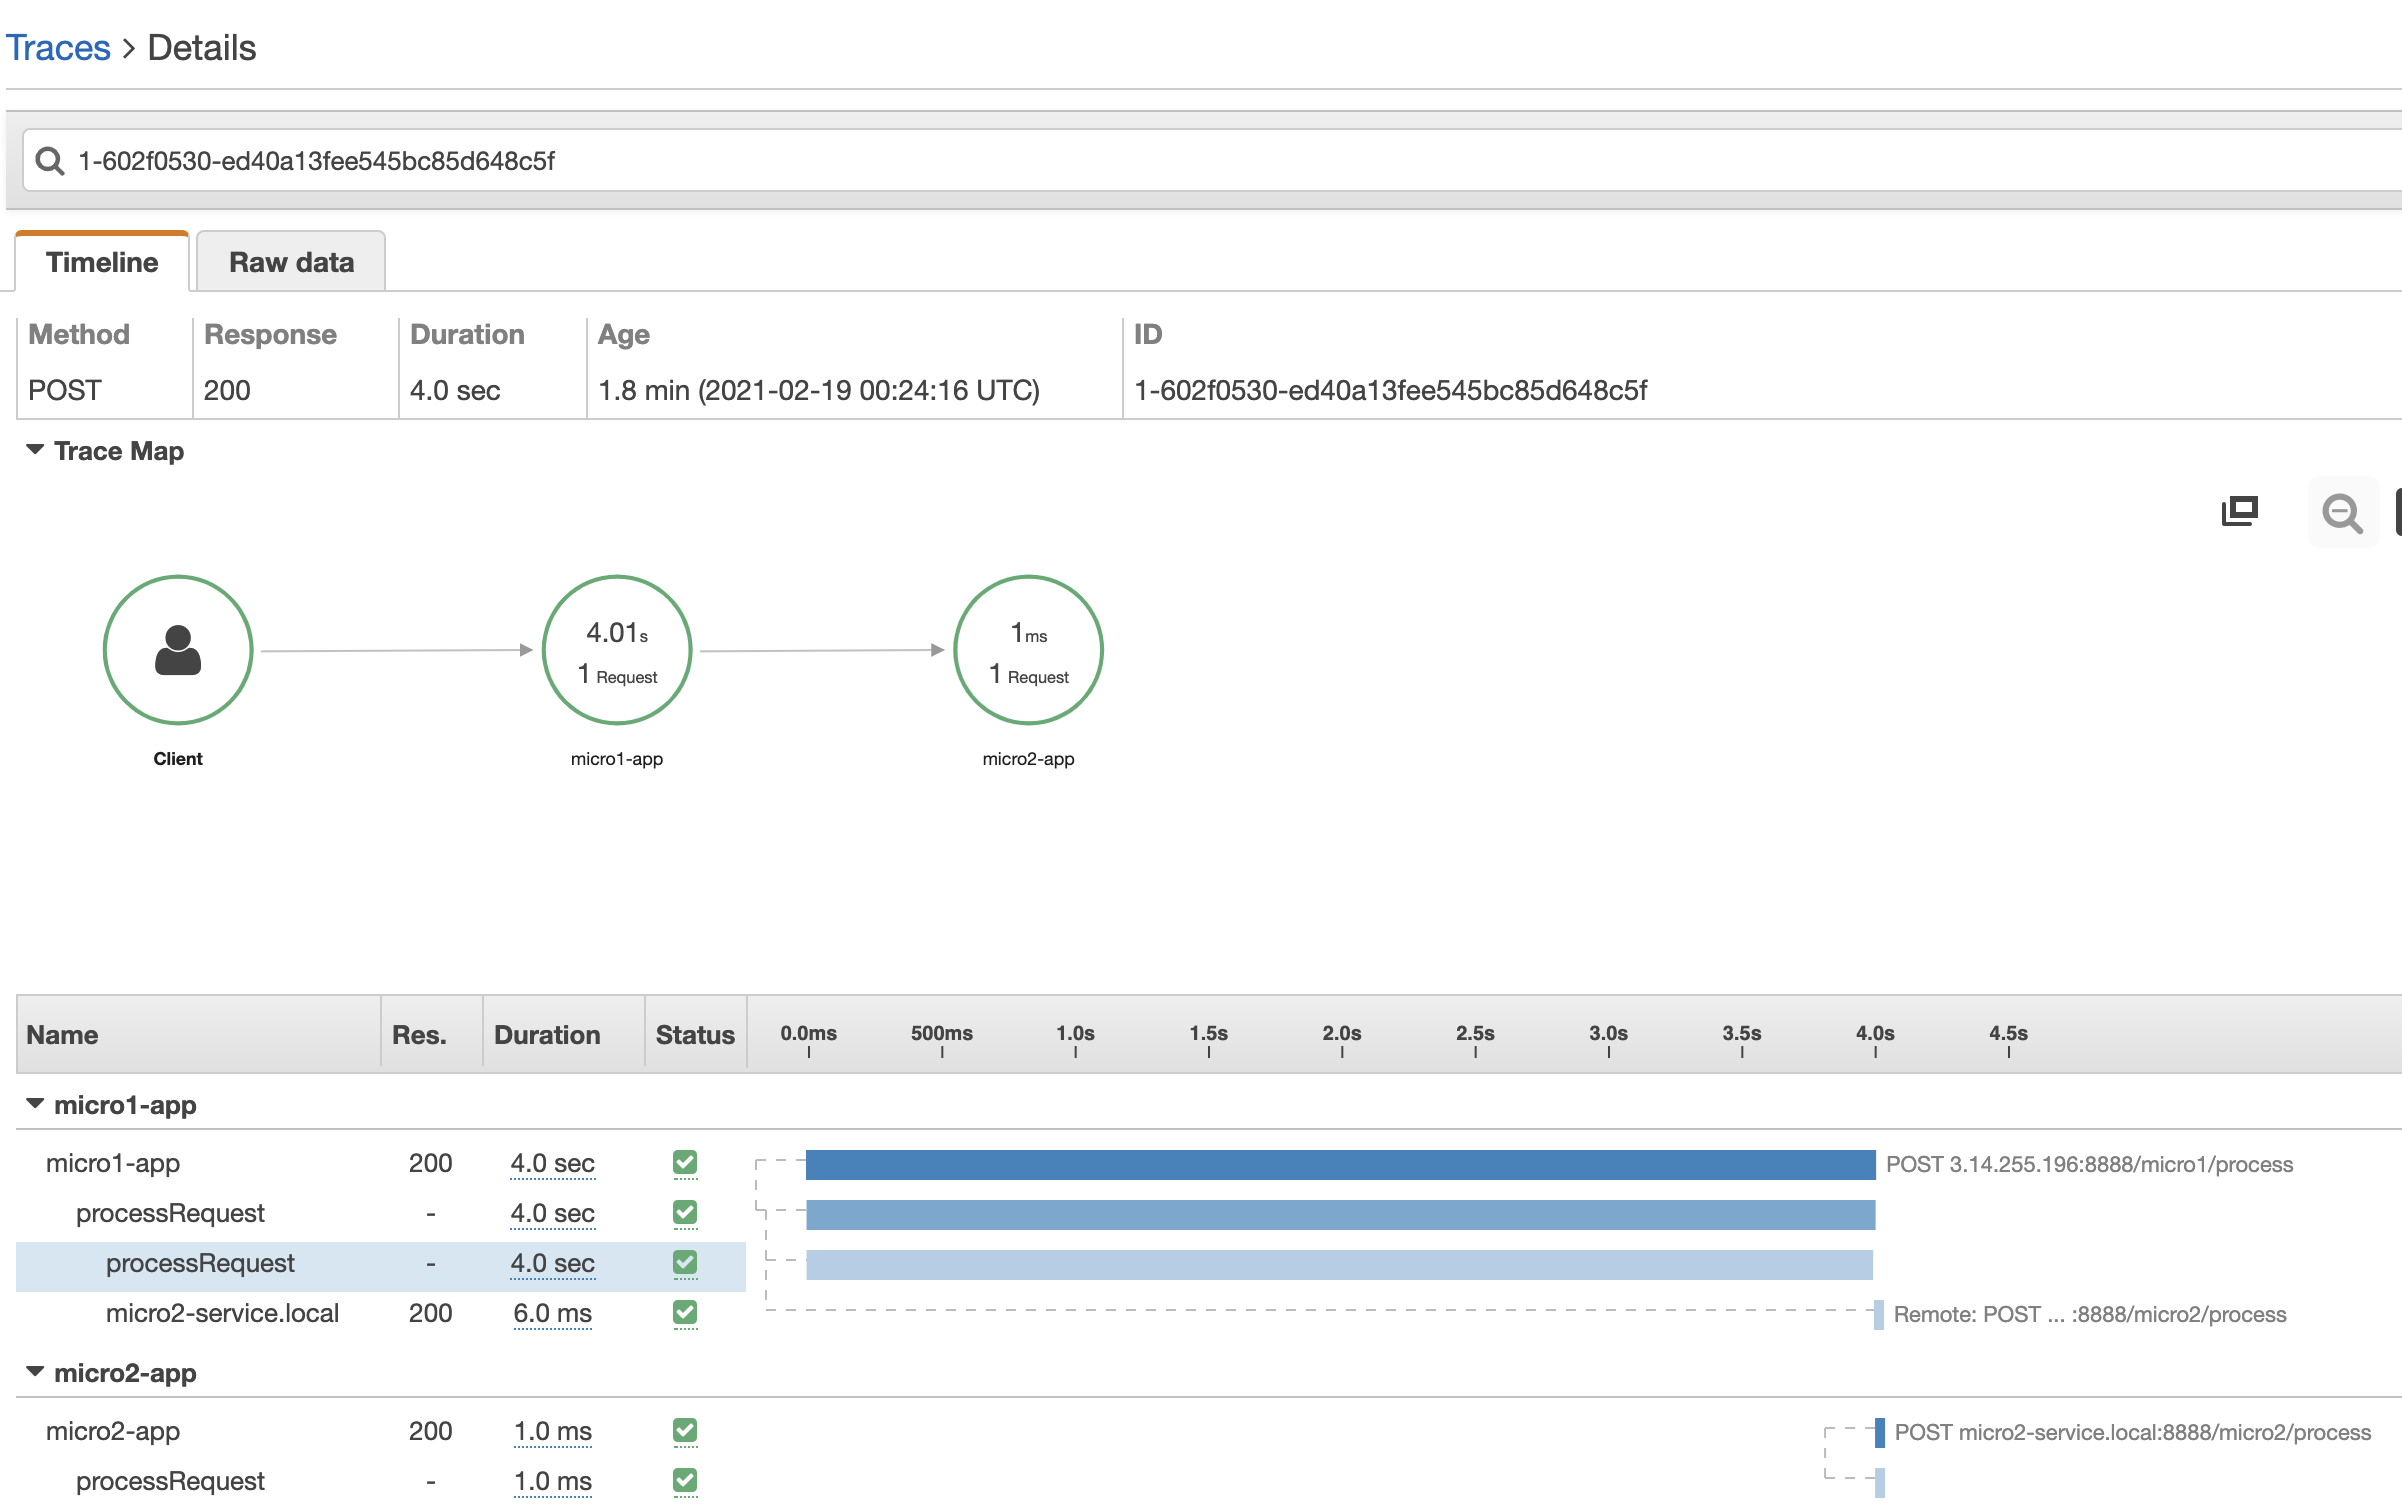Collapse the micro2-app segment group

pyautogui.click(x=35, y=1372)
